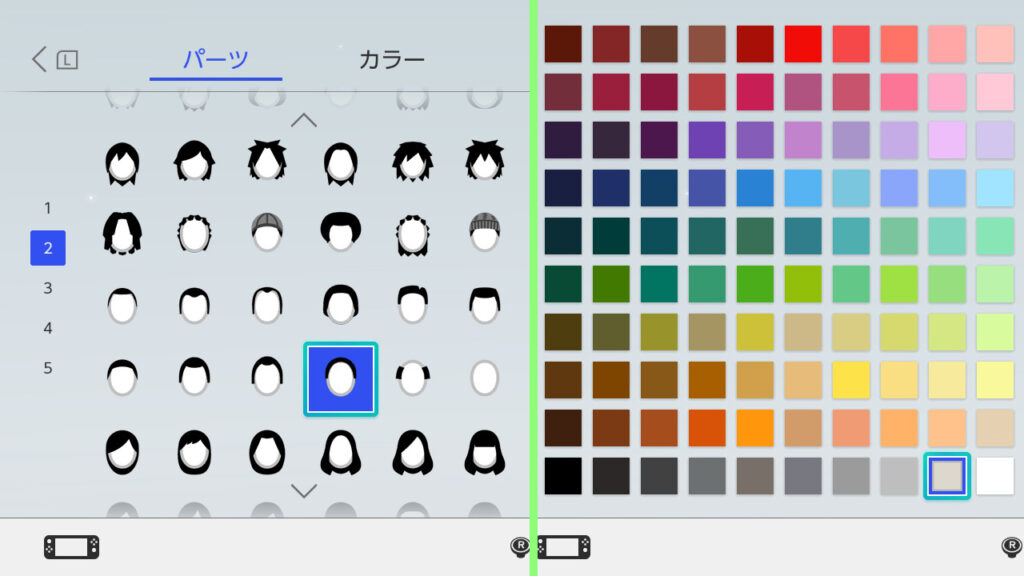The image size is (1024, 576).
Task: Choose the completely bald head option
Action: 485,377
